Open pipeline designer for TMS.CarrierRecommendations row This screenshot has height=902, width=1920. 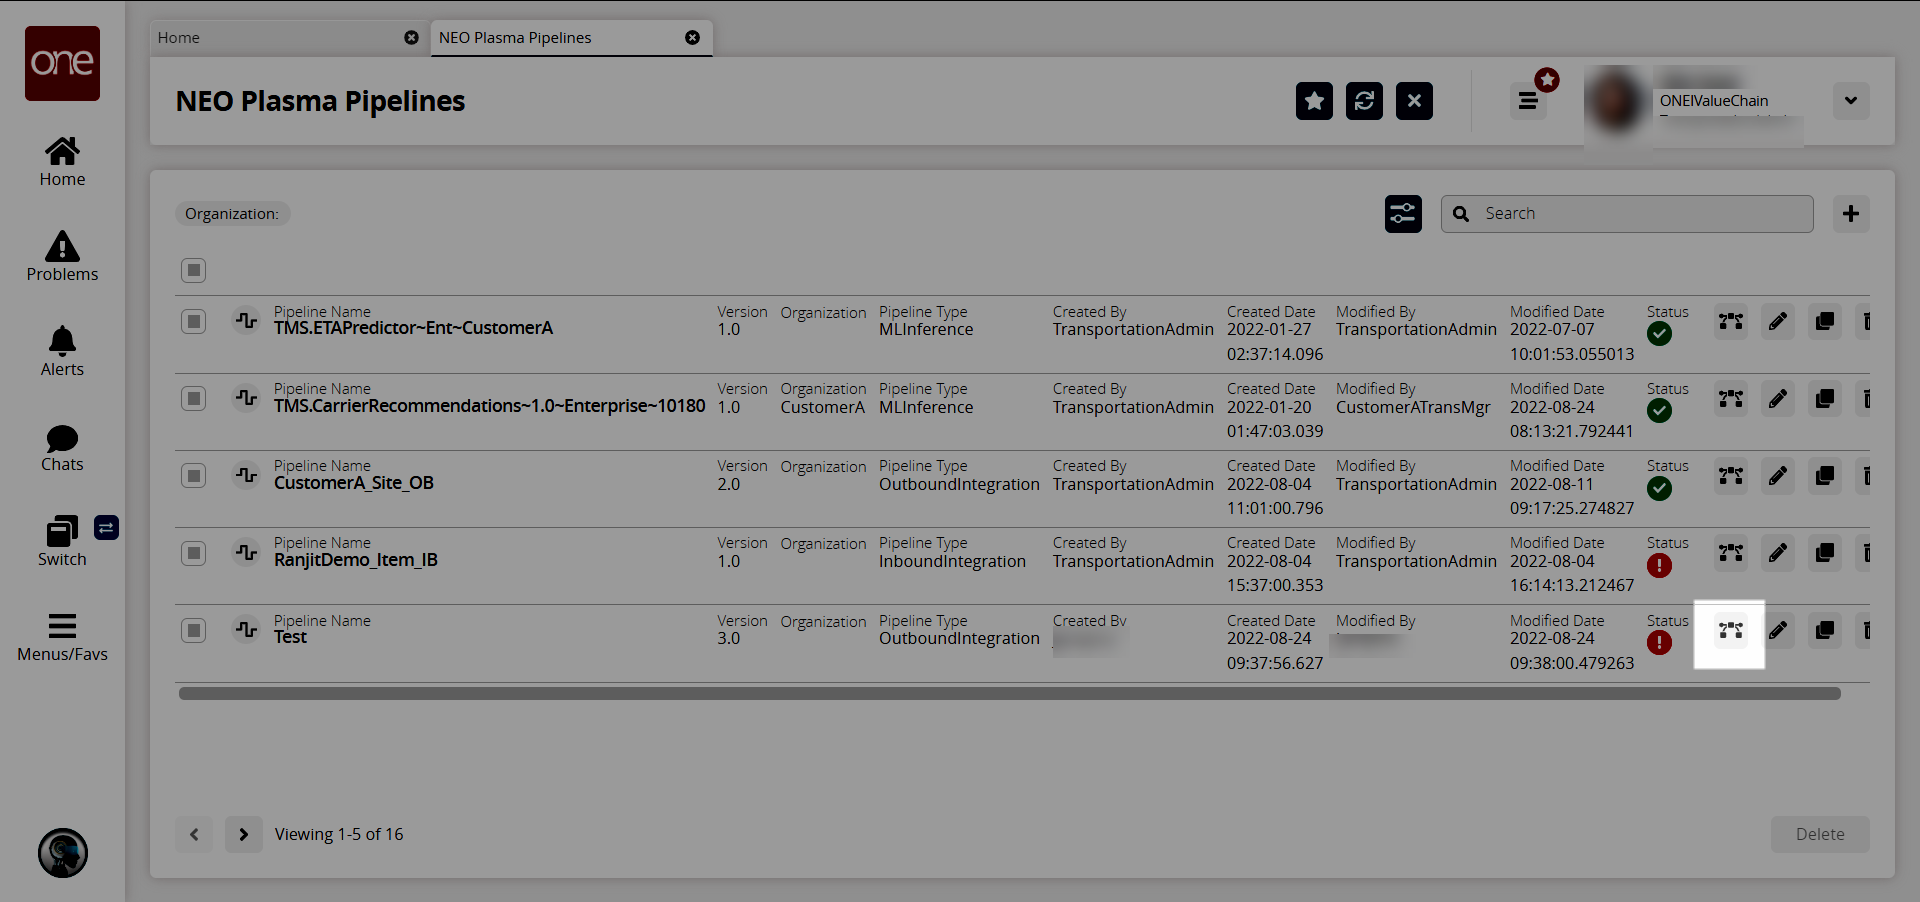click(x=1731, y=399)
